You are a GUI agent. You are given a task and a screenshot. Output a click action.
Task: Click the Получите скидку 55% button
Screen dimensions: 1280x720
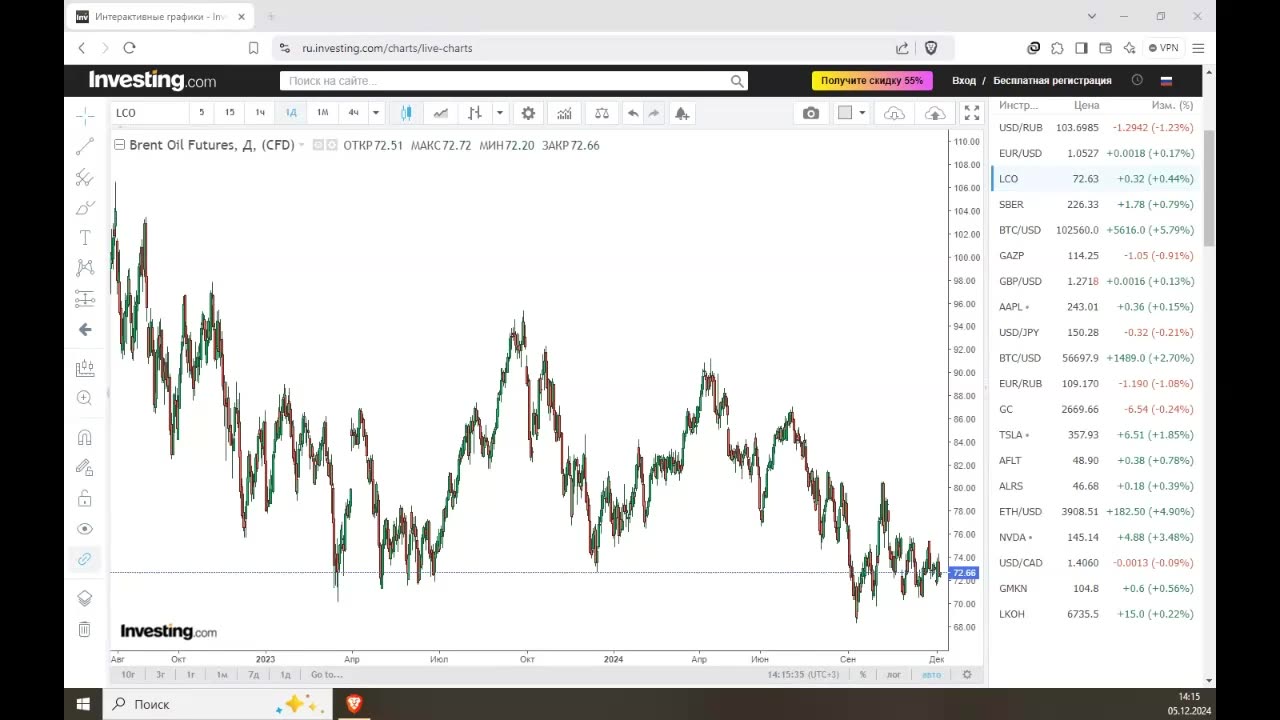[872, 80]
